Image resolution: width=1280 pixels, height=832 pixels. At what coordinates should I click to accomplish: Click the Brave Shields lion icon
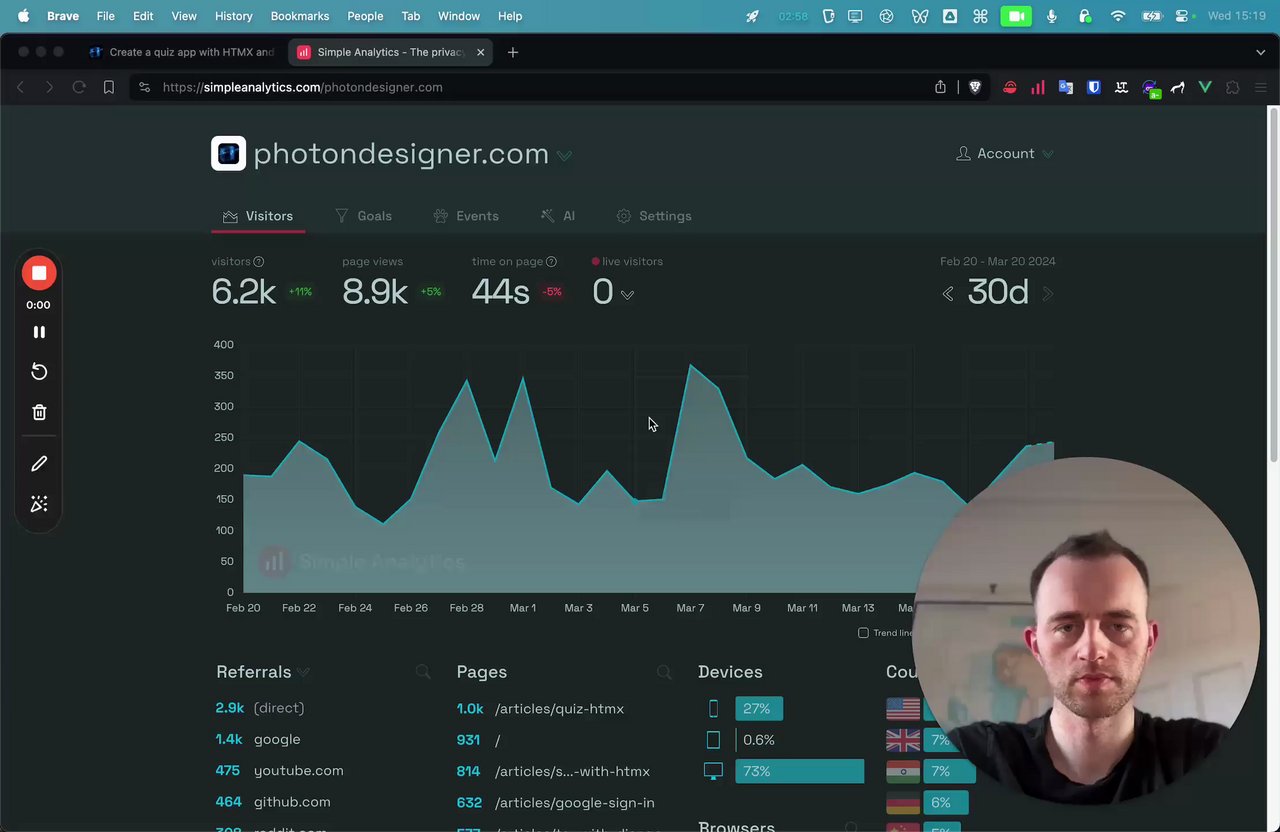coord(975,87)
